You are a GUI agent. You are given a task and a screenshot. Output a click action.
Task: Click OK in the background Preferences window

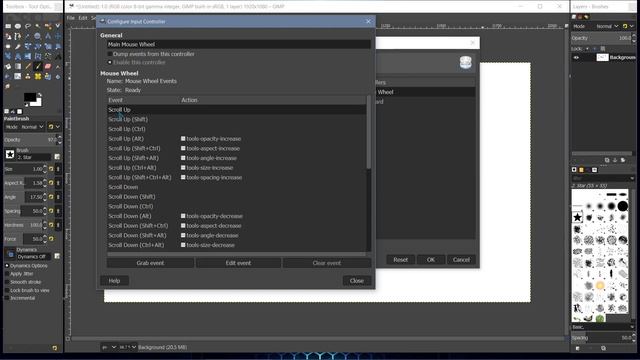click(x=431, y=260)
